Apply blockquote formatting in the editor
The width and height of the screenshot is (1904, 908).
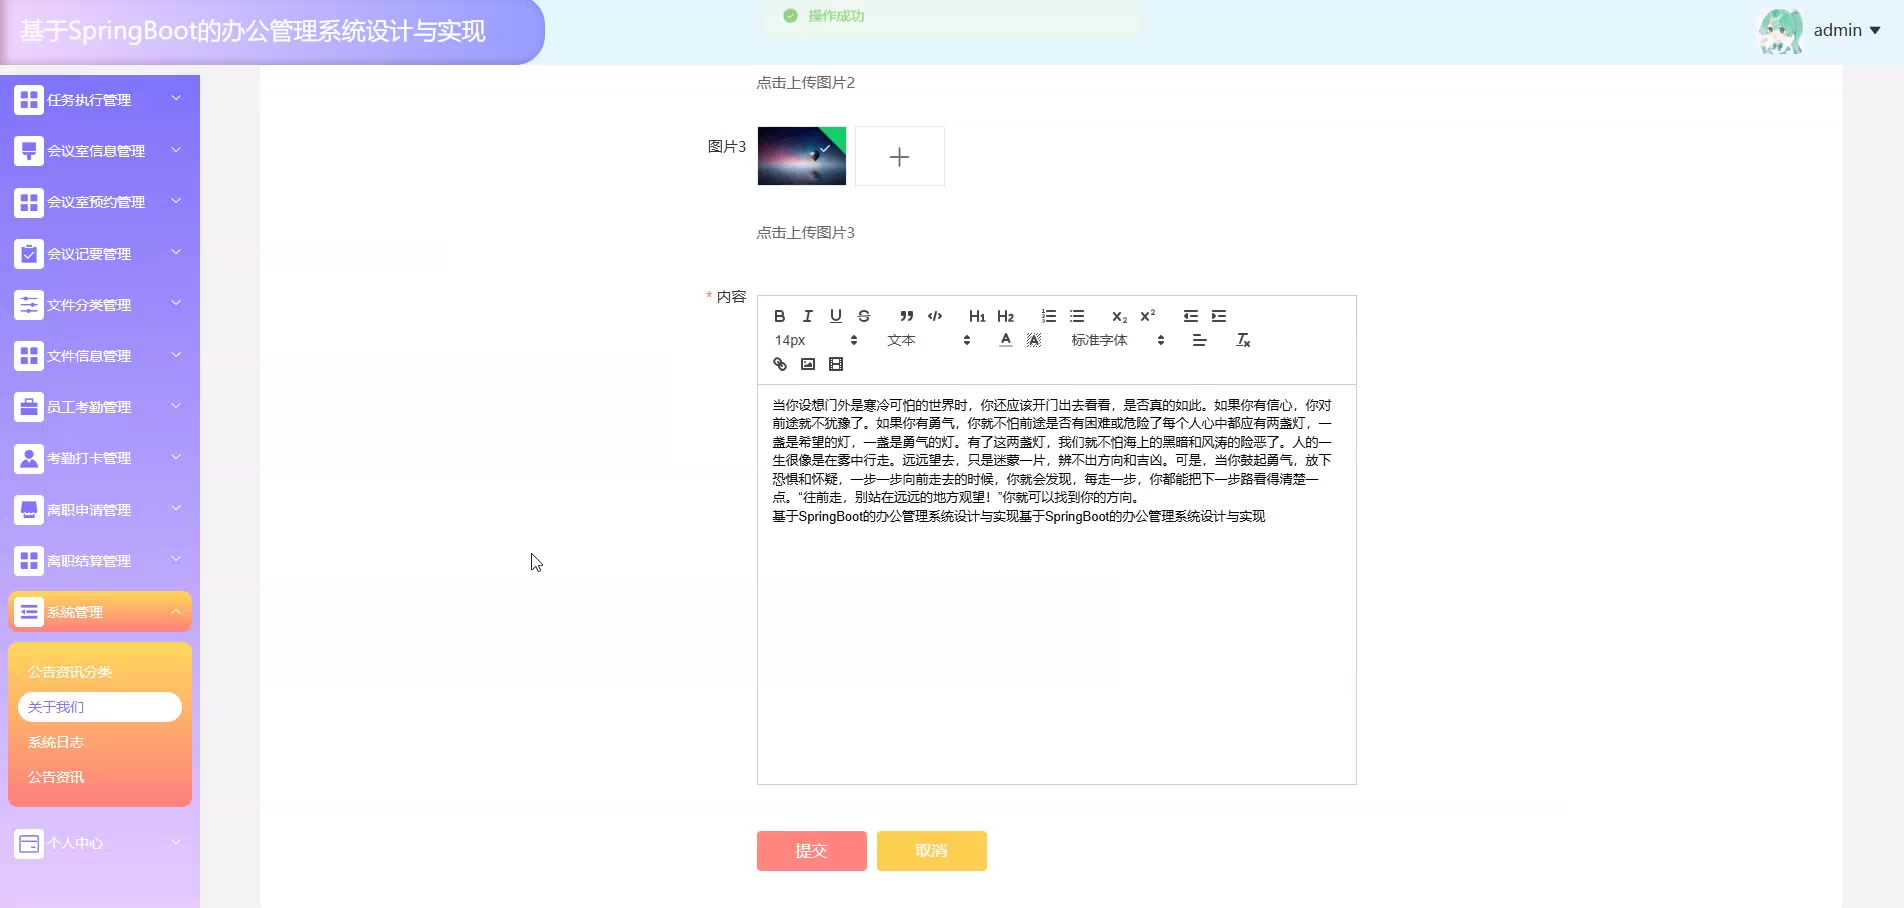[906, 316]
